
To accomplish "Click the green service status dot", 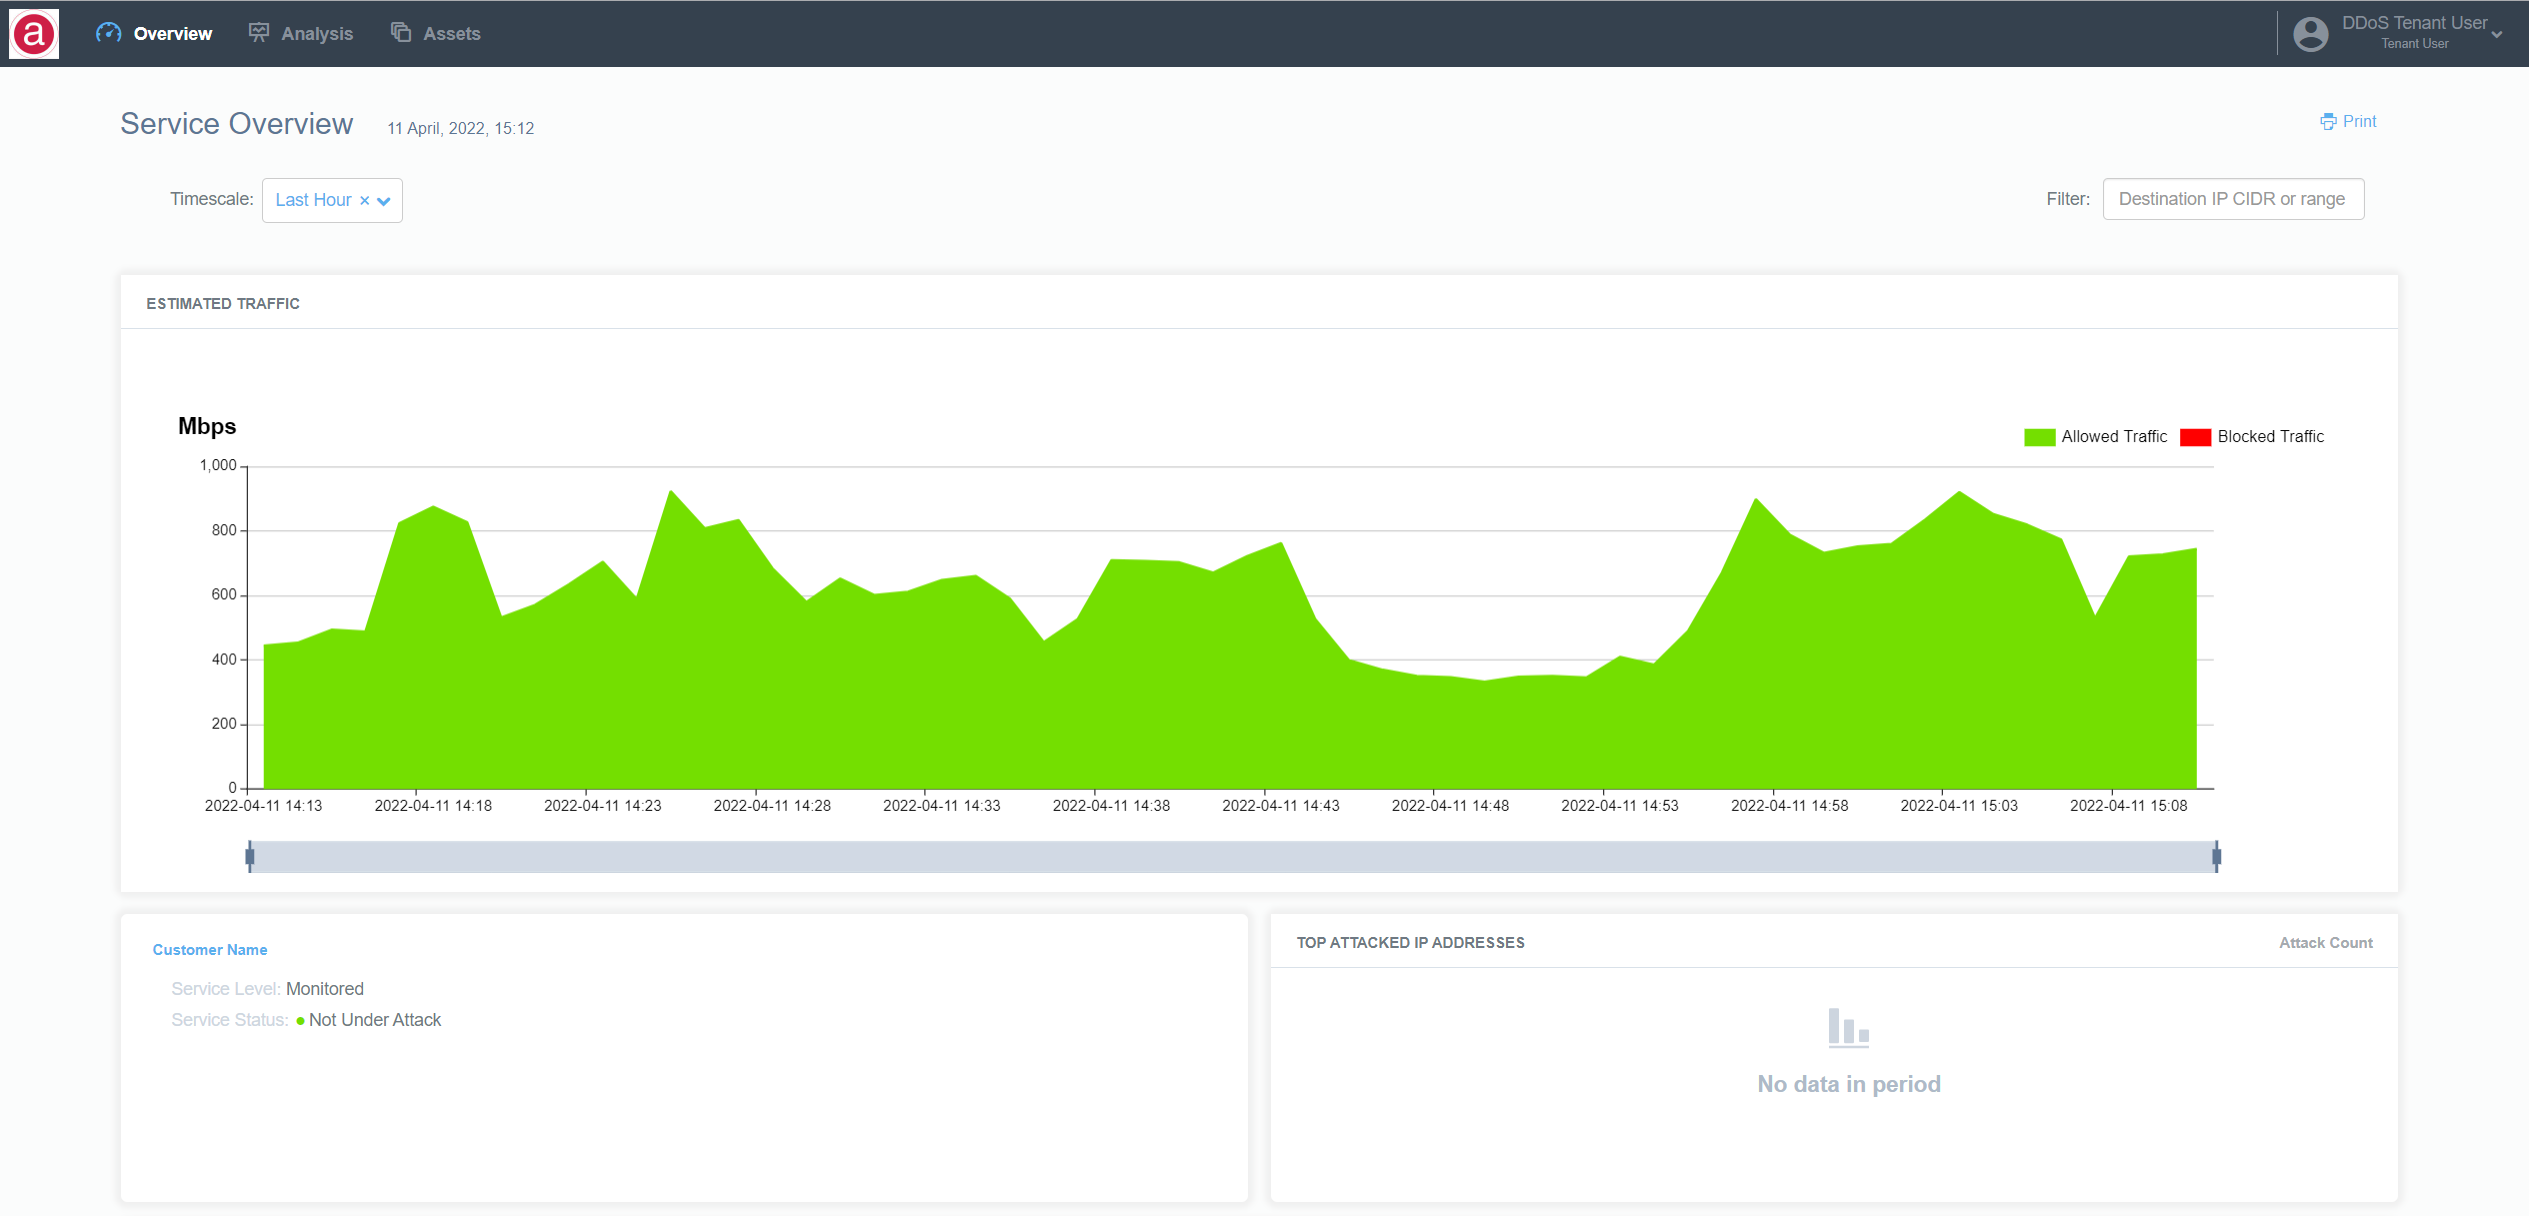I will (299, 1020).
